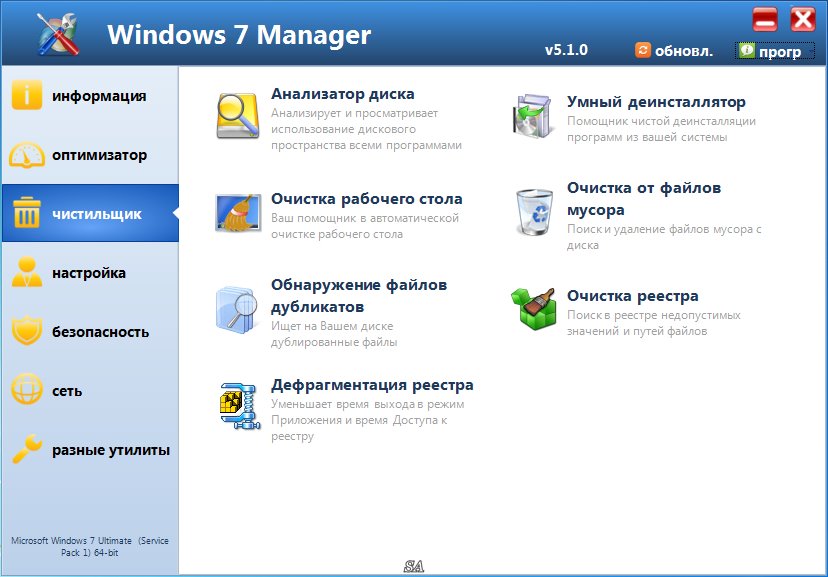Click the optimizer gauge icon

coord(26,155)
